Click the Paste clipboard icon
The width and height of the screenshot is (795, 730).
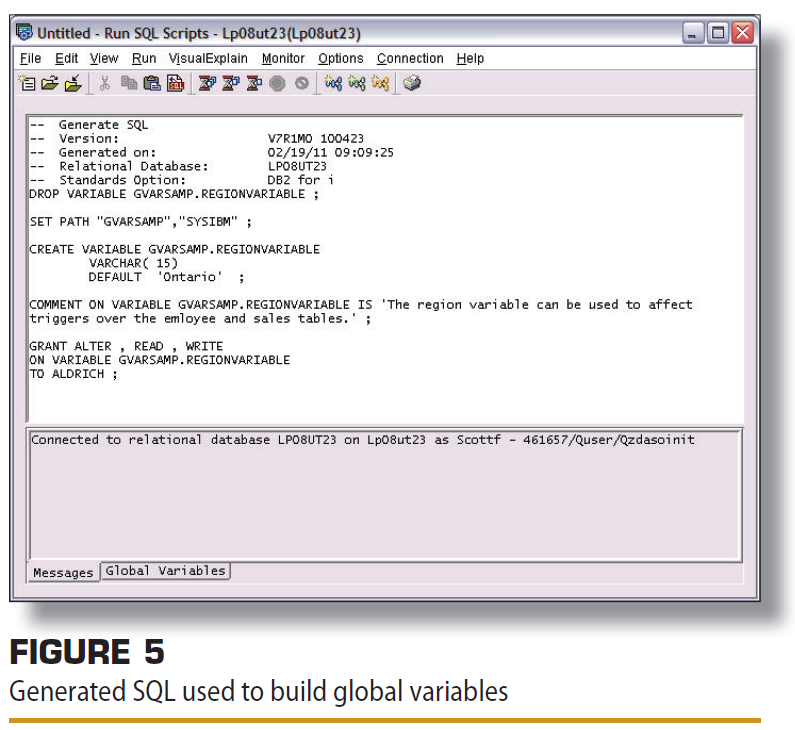[152, 83]
